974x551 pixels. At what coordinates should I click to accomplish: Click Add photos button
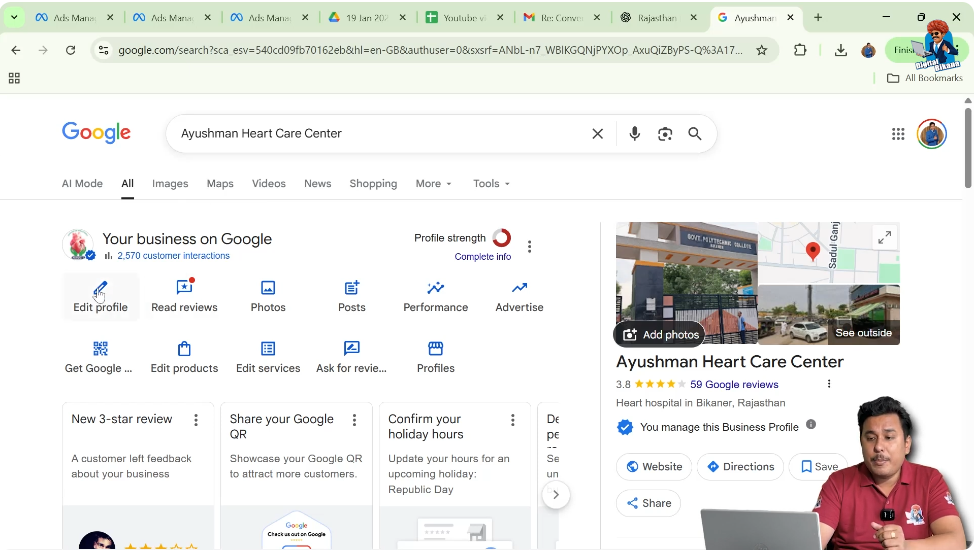pos(660,335)
